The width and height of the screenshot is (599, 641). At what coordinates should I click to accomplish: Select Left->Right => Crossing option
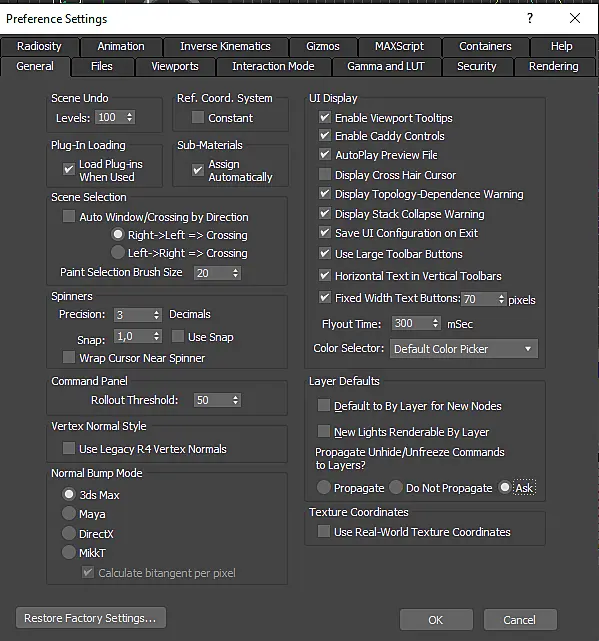point(118,252)
